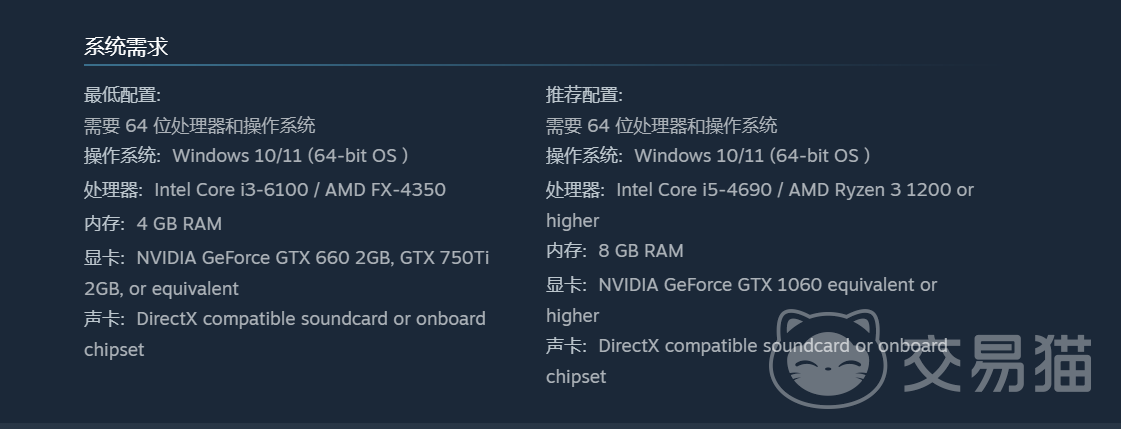Click the 交易猫 watermark text
Screen dimensions: 1121x429
click(x=997, y=362)
